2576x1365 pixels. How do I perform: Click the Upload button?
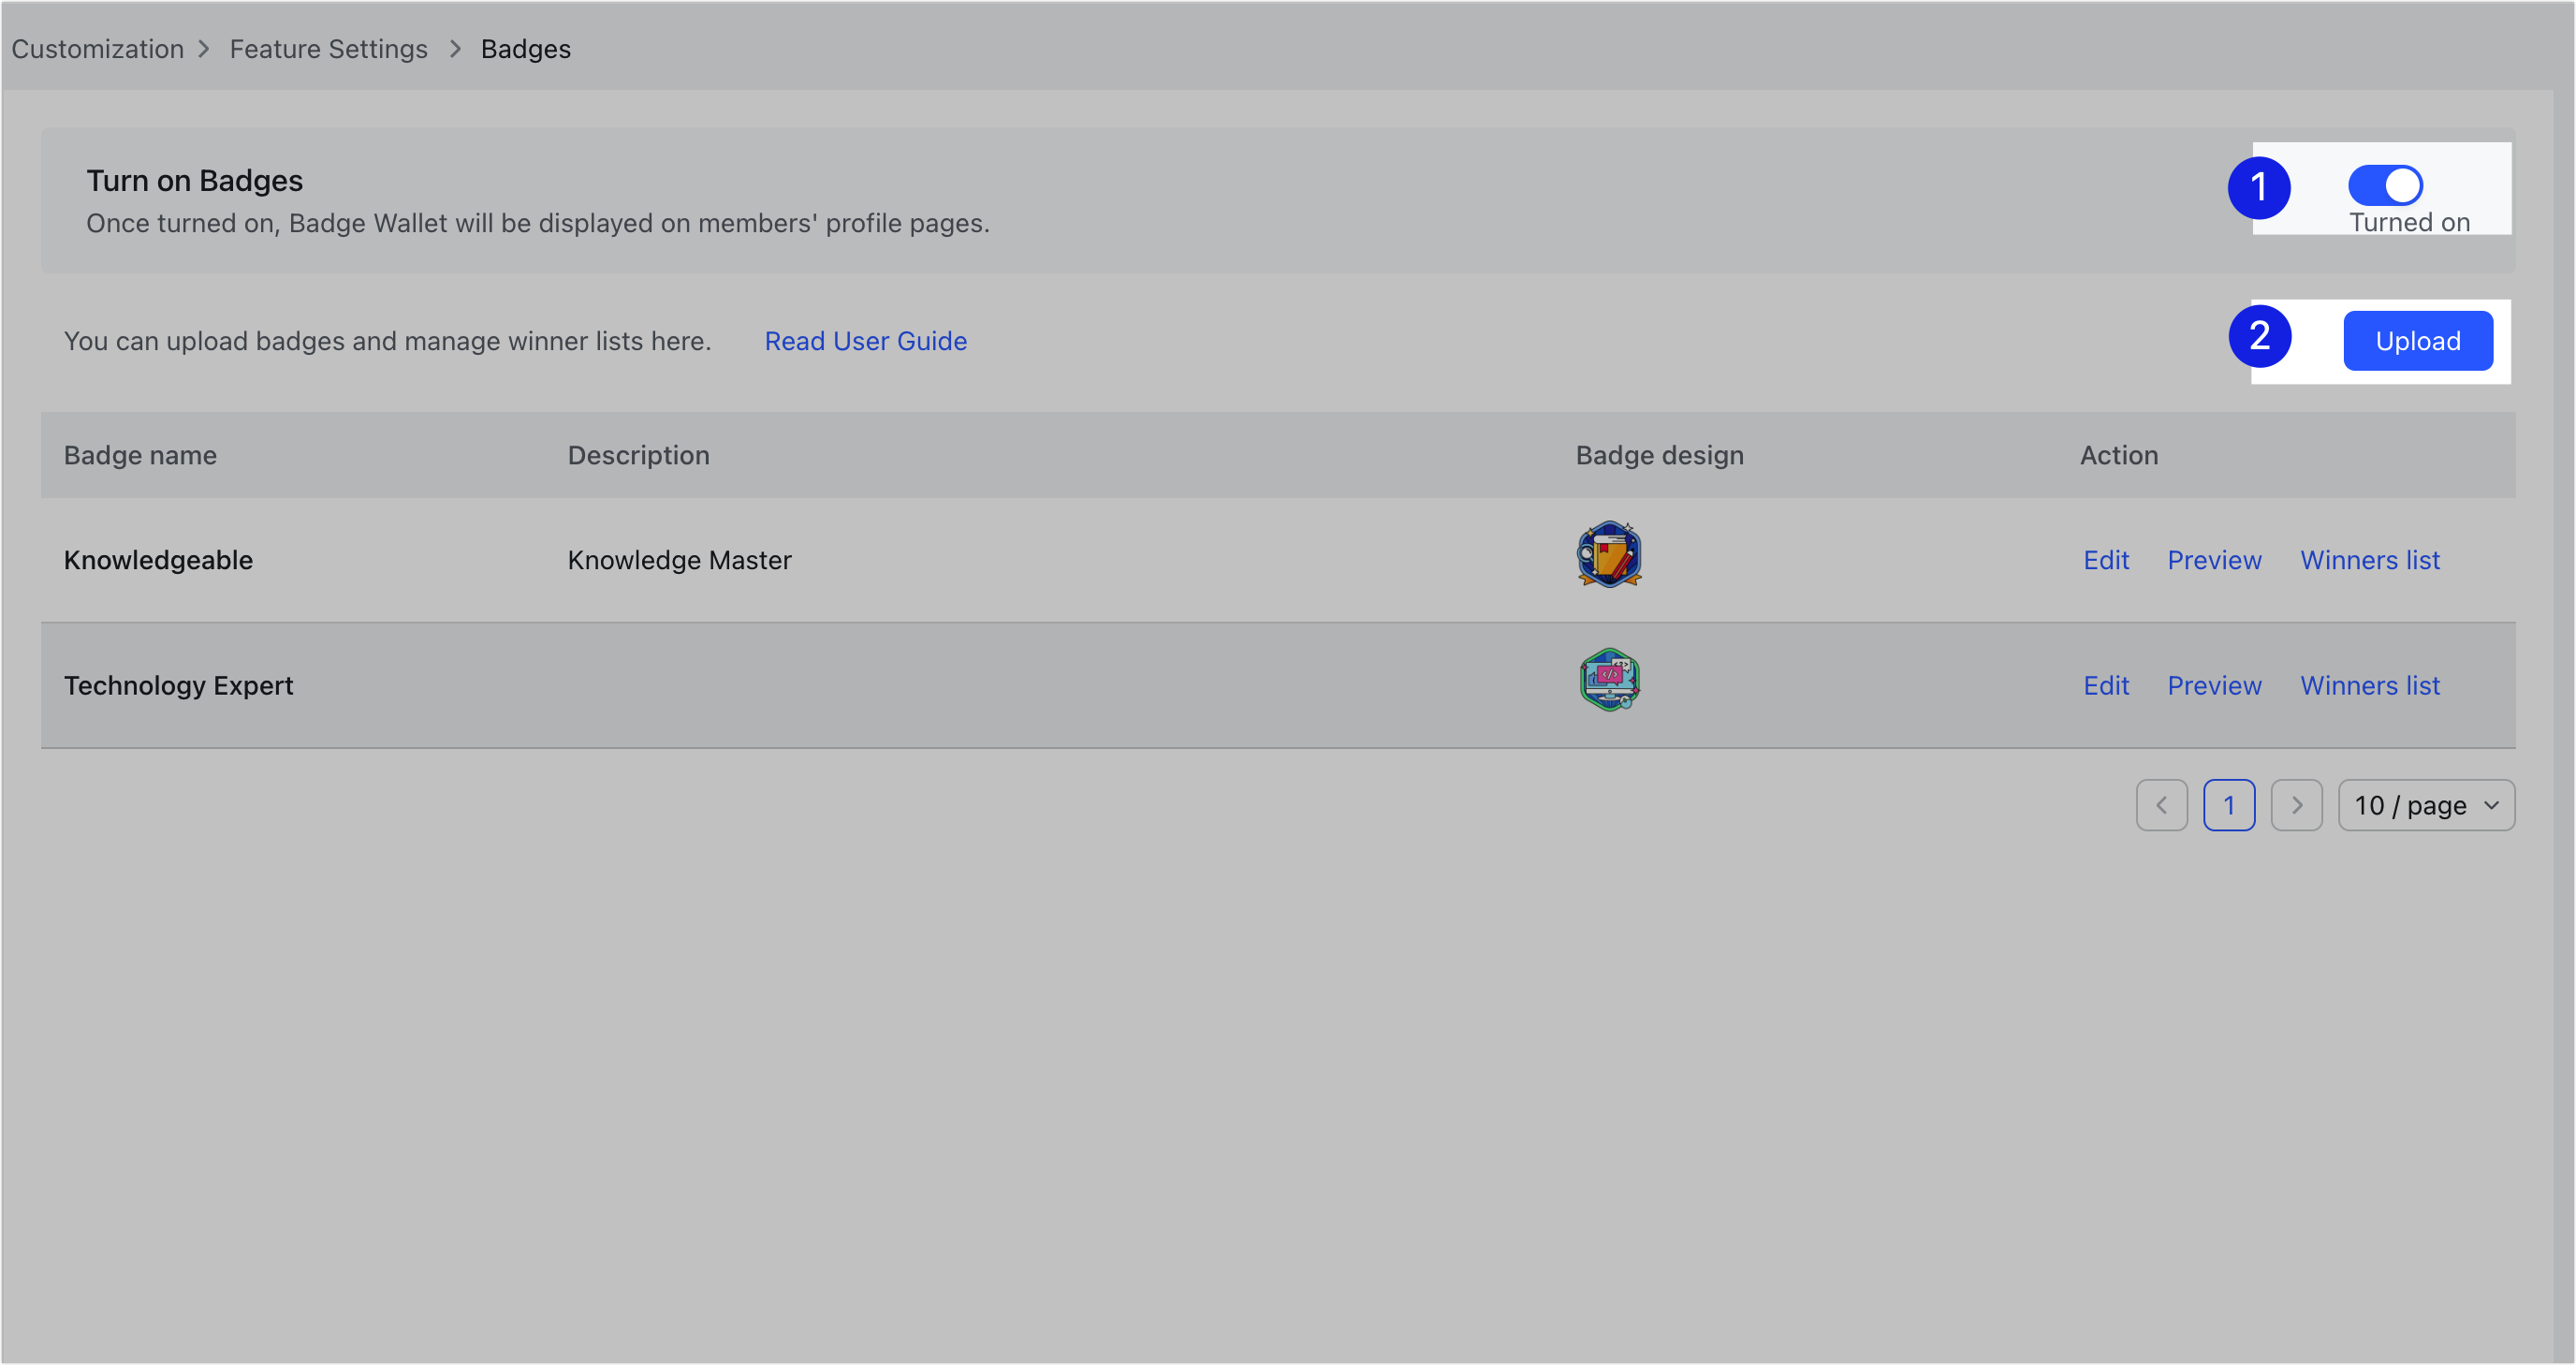pyautogui.click(x=2417, y=340)
